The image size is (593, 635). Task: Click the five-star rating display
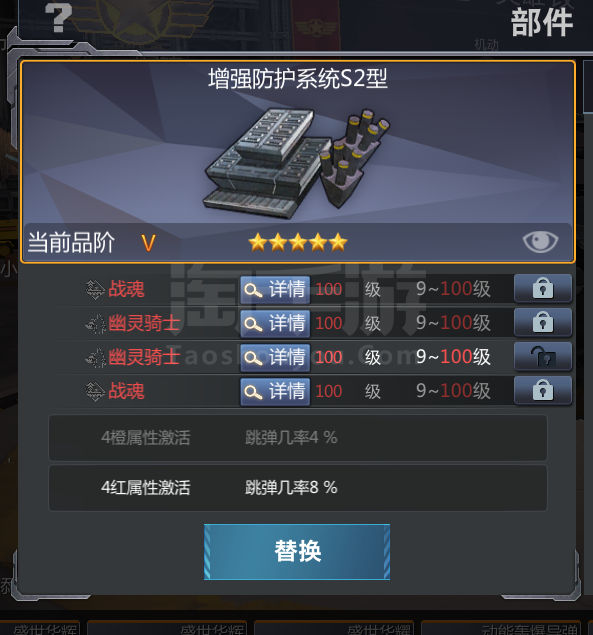click(298, 243)
